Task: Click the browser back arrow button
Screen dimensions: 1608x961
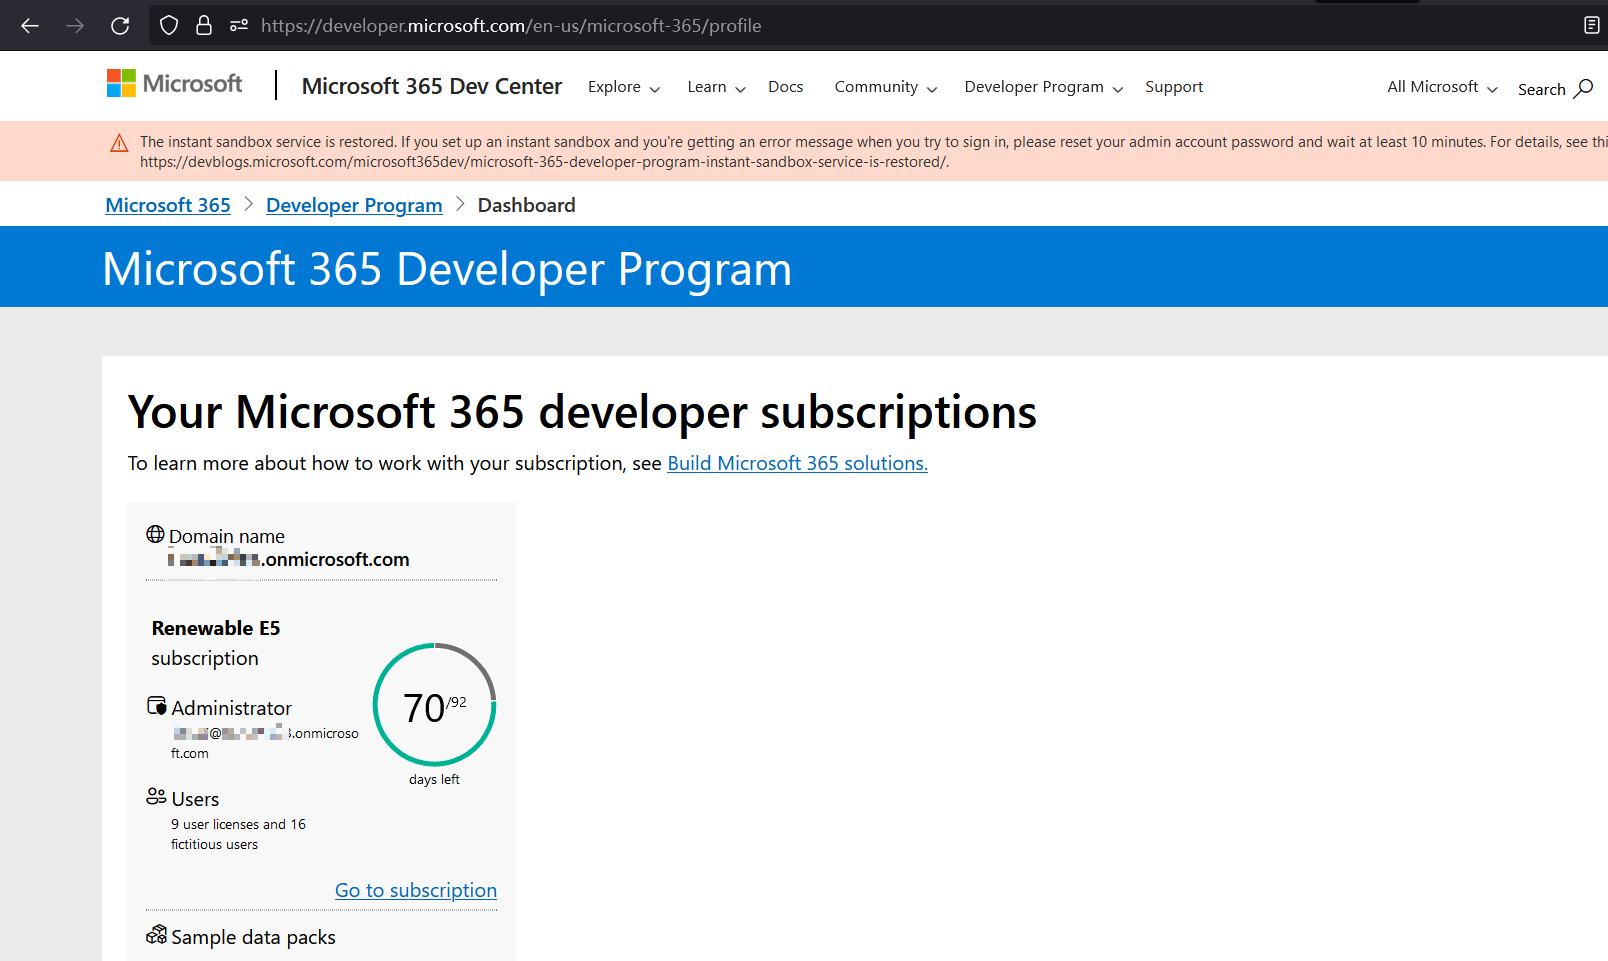Action: (30, 26)
